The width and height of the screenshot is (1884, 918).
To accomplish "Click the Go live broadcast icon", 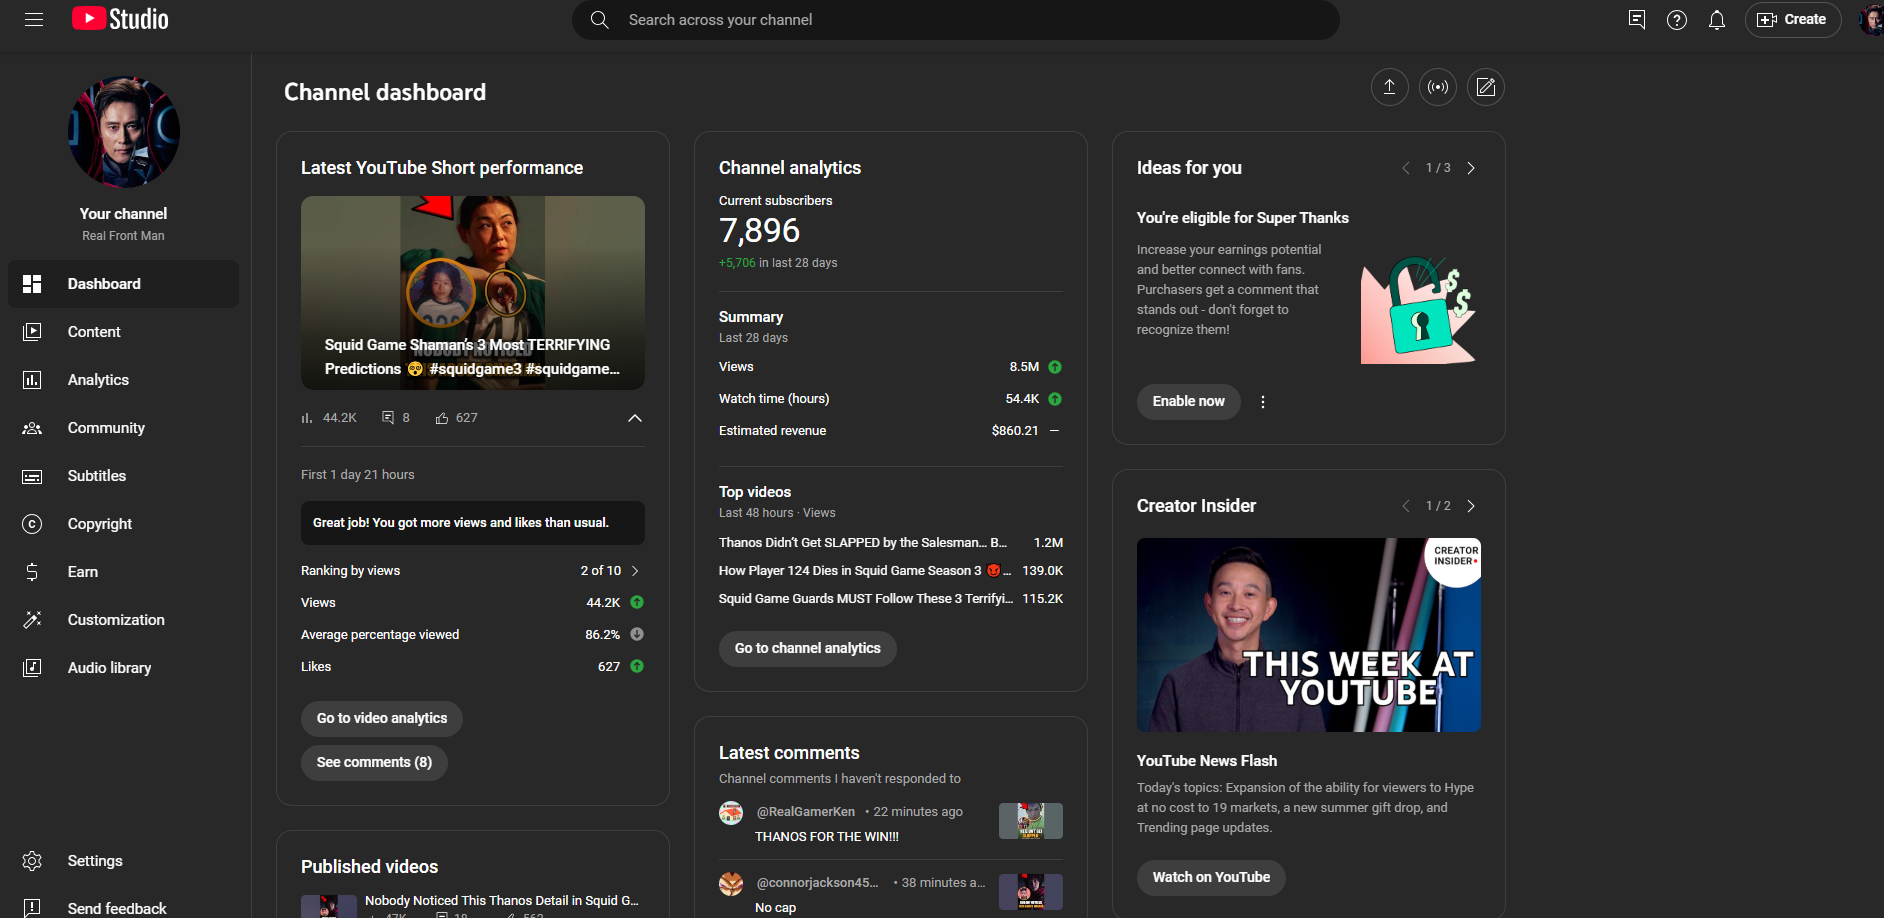I will pyautogui.click(x=1438, y=87).
